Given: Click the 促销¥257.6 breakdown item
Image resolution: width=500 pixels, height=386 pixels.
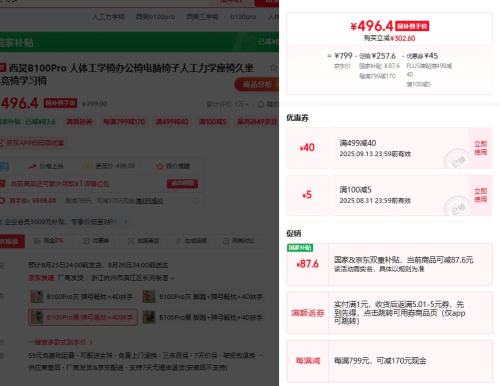Looking at the screenshot, I should [377, 56].
